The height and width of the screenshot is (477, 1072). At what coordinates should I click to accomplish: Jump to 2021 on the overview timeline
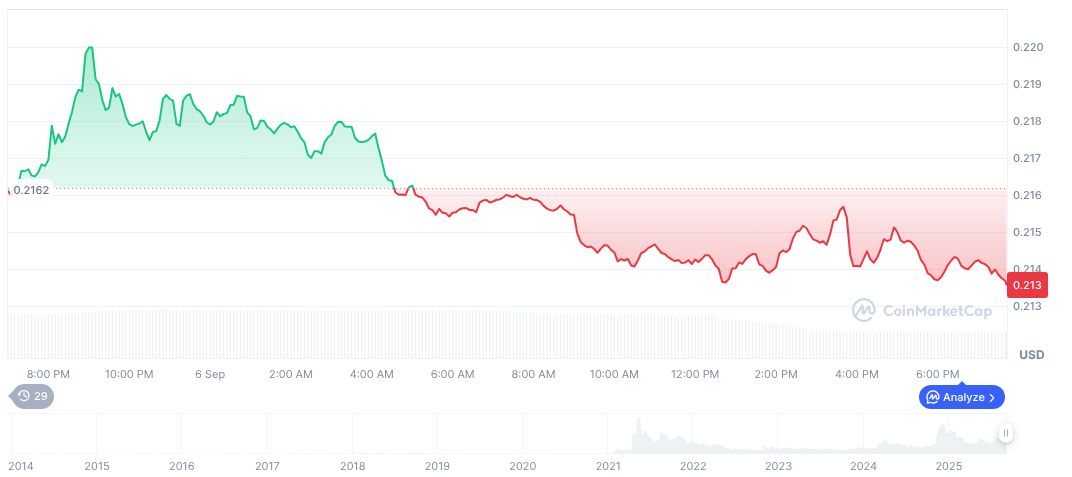pyautogui.click(x=608, y=466)
